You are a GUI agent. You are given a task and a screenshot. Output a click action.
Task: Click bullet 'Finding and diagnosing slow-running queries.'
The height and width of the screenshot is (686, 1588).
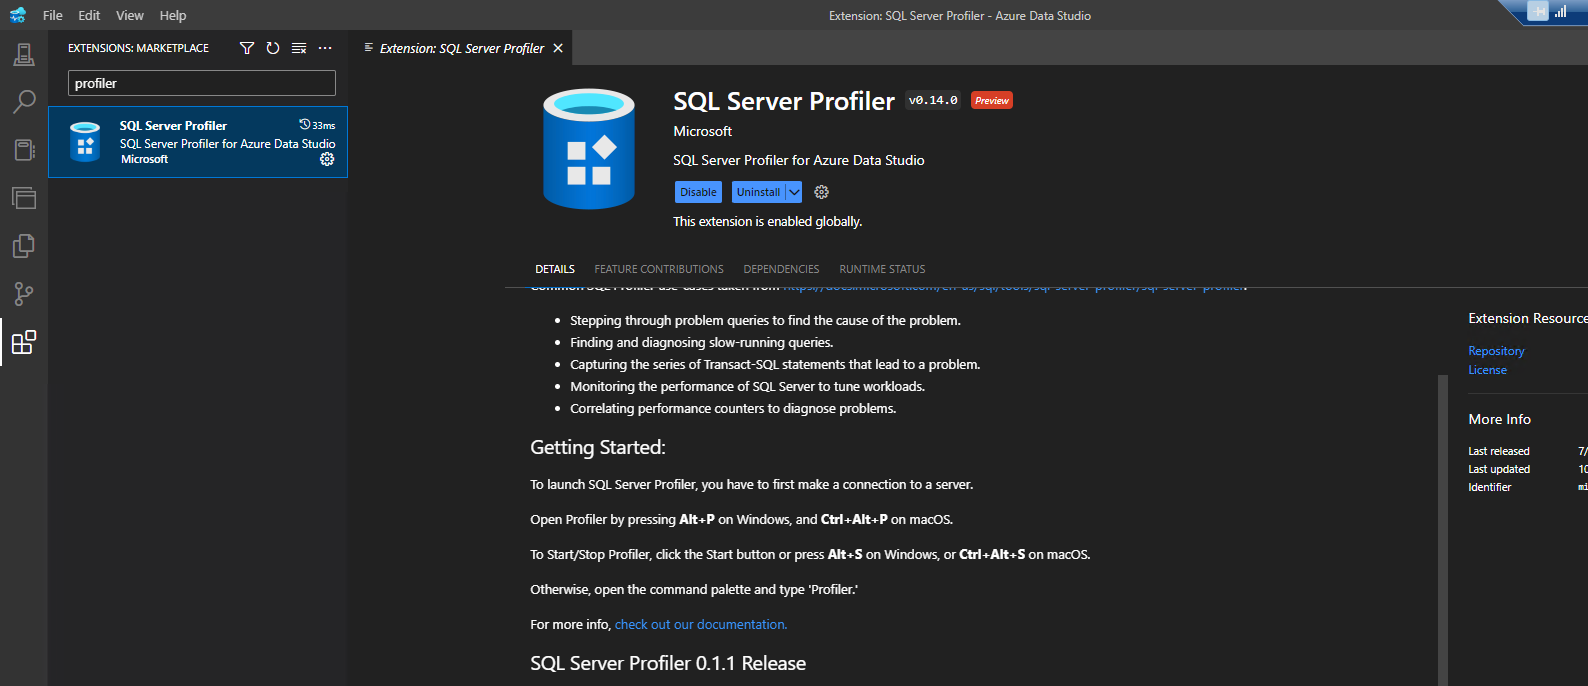click(x=701, y=342)
